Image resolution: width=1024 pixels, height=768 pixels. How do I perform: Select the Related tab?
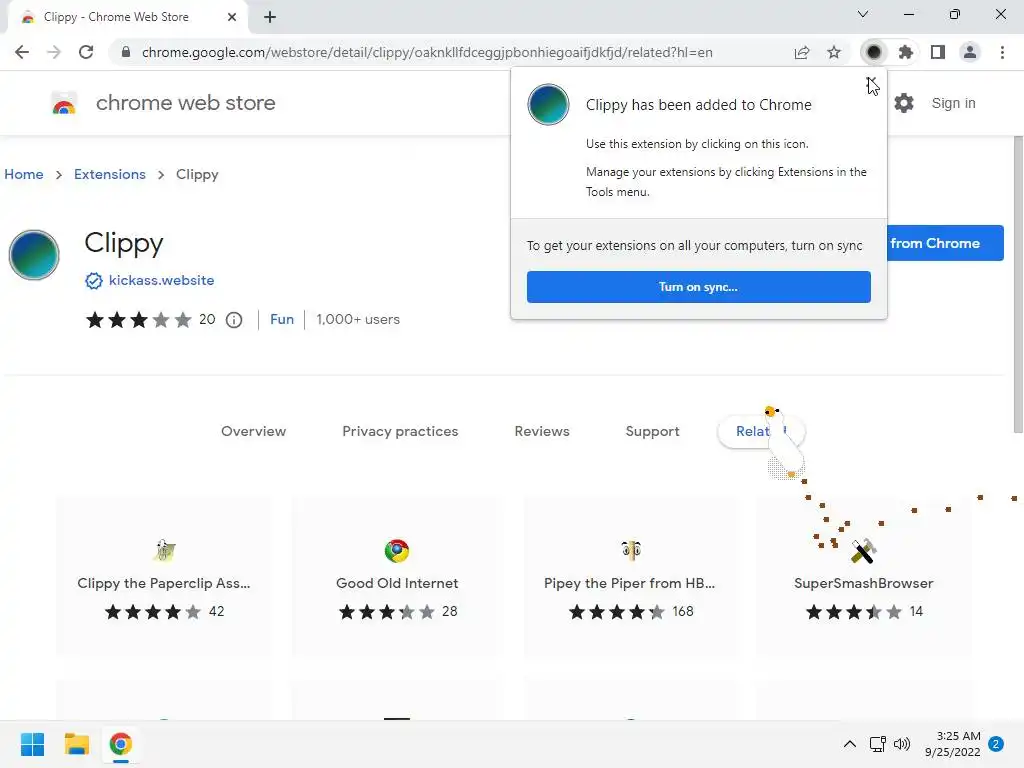point(761,432)
